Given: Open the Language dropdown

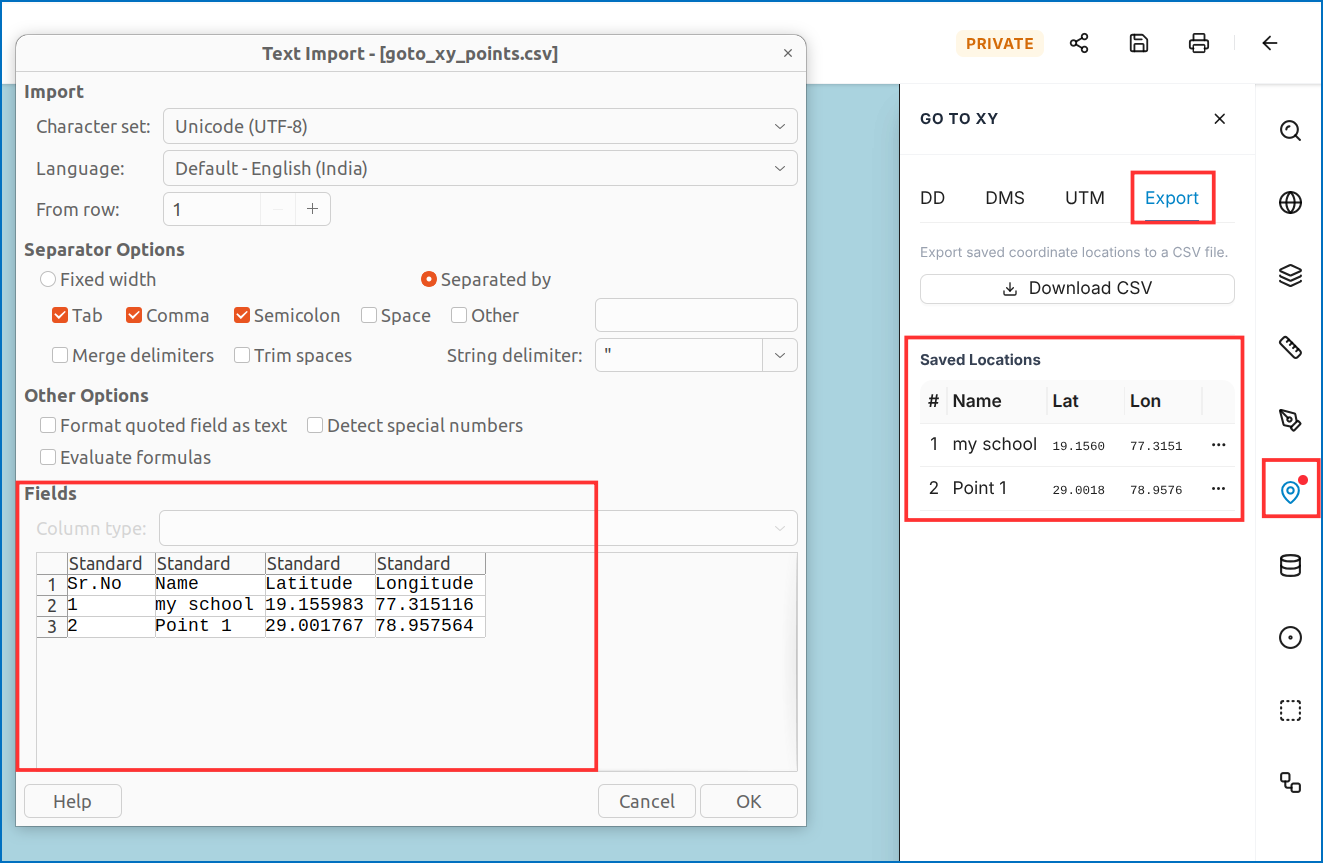Looking at the screenshot, I should click(x=480, y=169).
